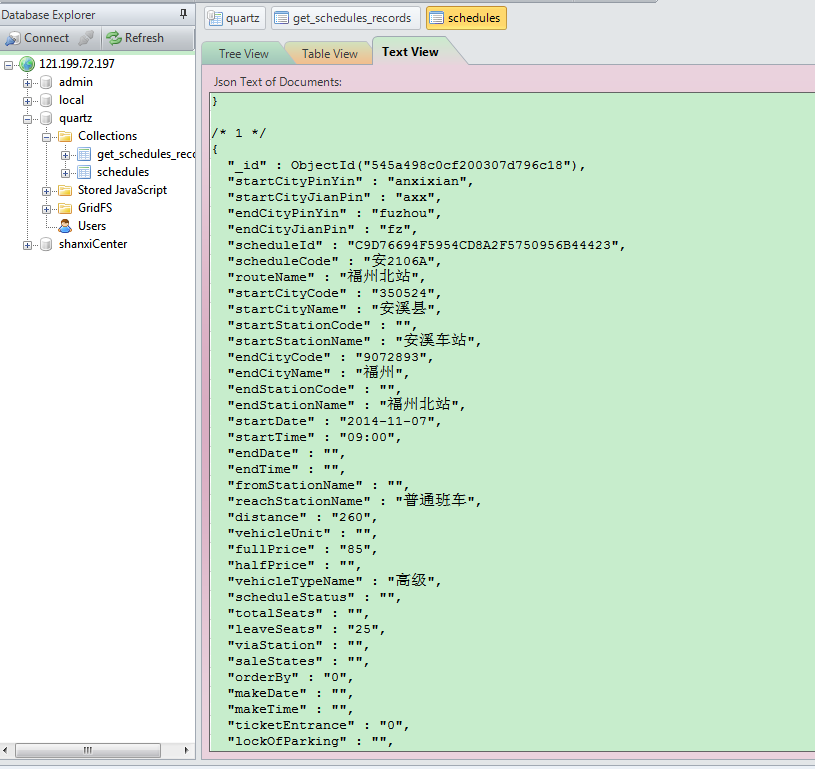
Task: Expand the shanxiCenter database node
Action: coord(27,245)
